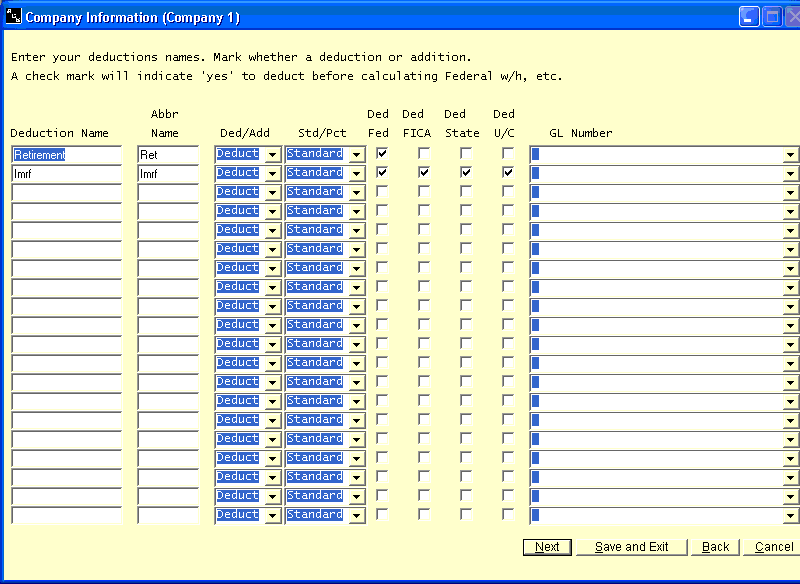The width and height of the screenshot is (800, 584).
Task: Go Back to the previous screen
Action: 715,547
